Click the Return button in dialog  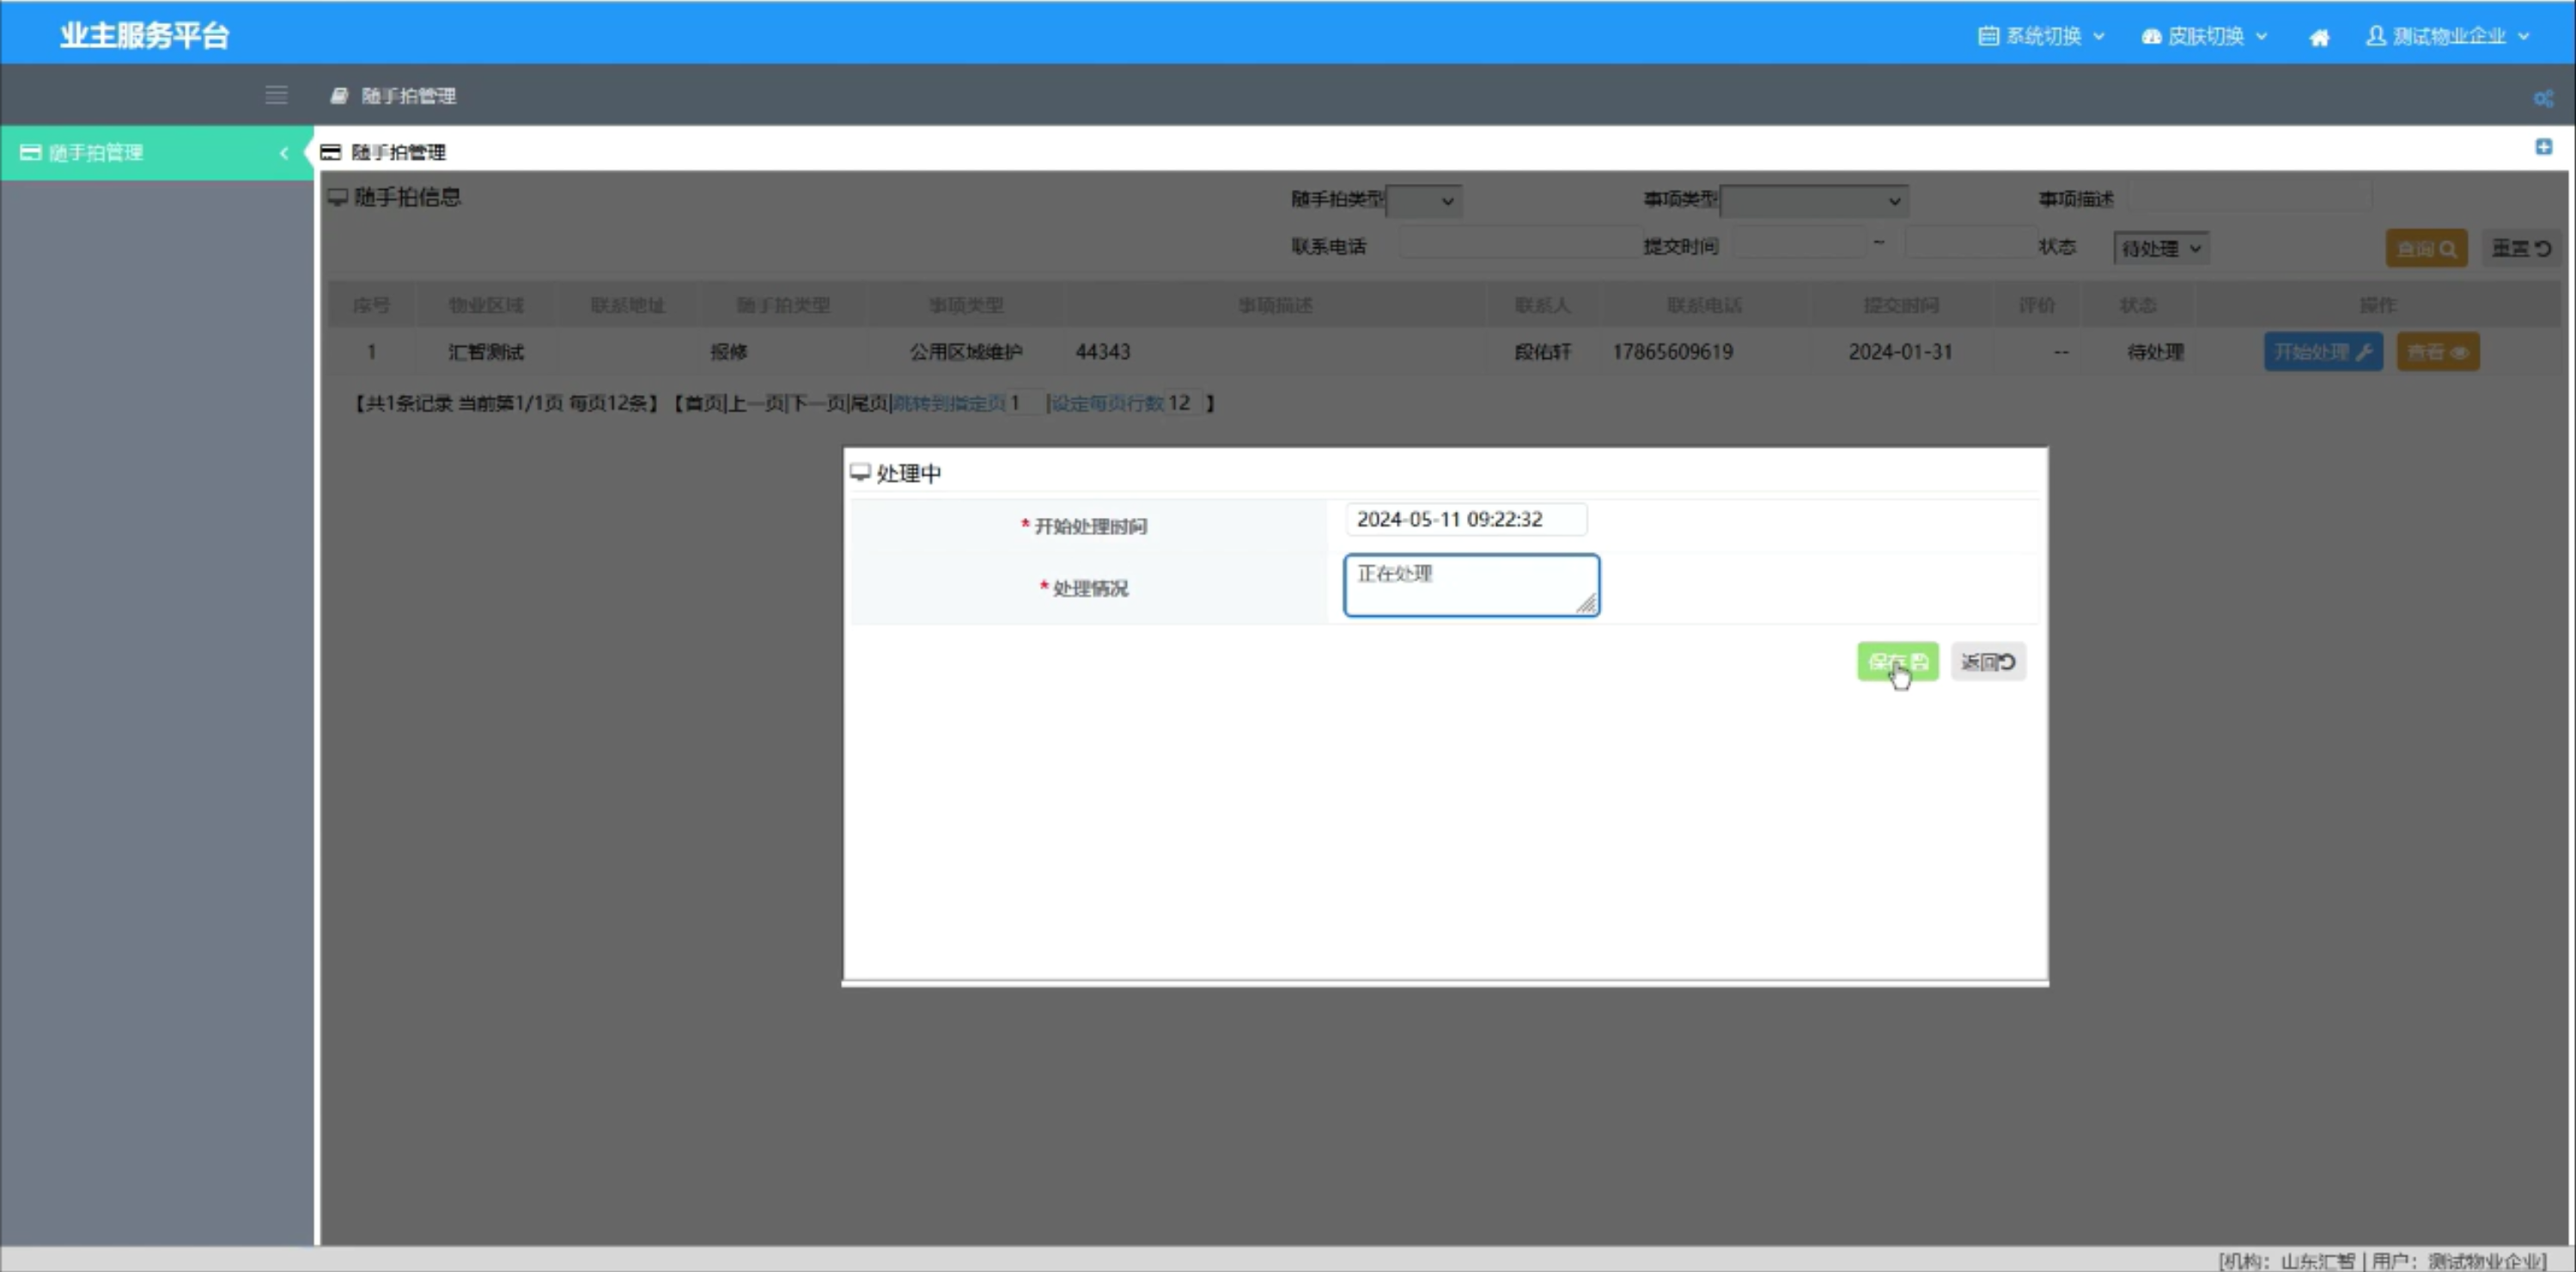point(1988,662)
